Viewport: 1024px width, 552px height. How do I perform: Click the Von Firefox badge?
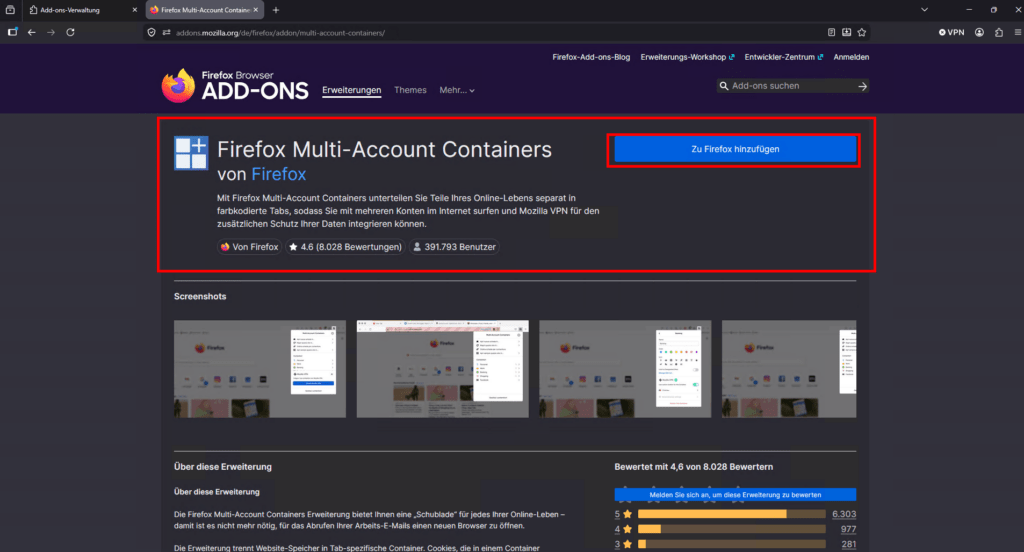(249, 247)
